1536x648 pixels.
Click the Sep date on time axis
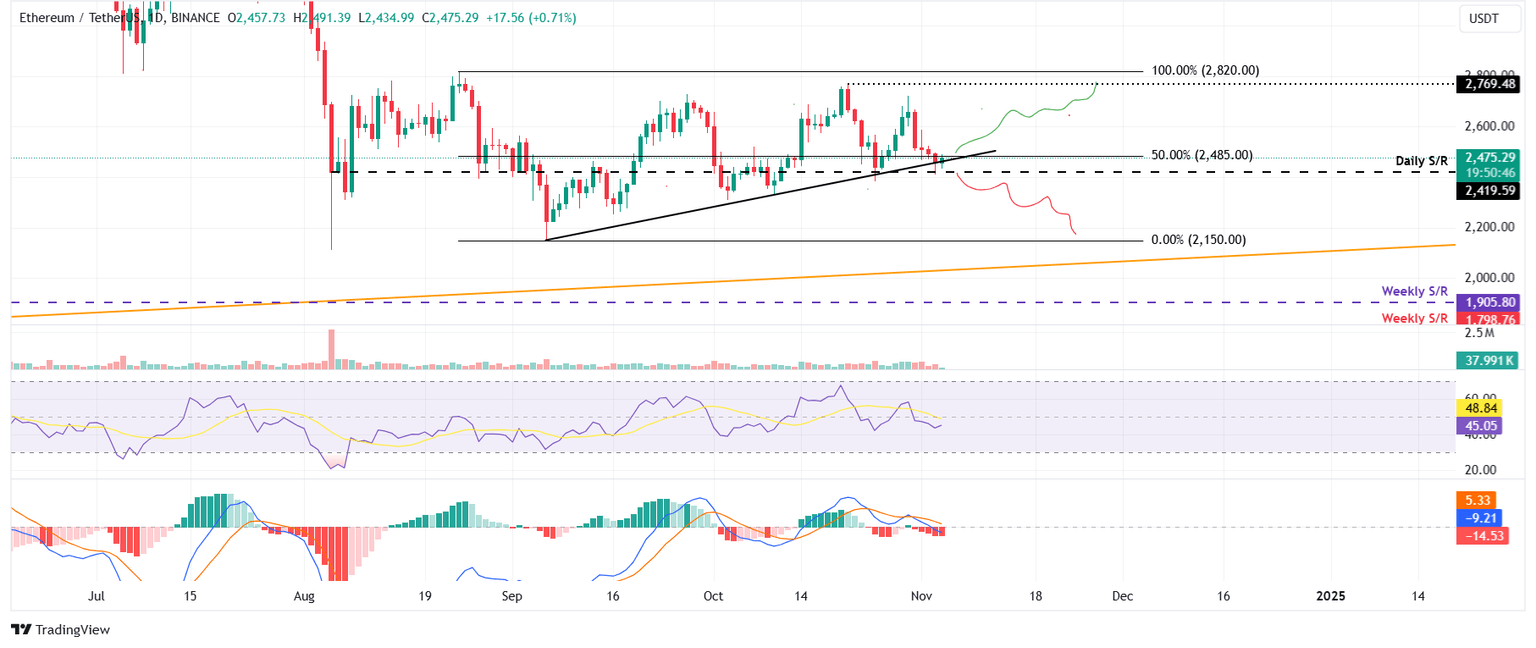tap(512, 595)
